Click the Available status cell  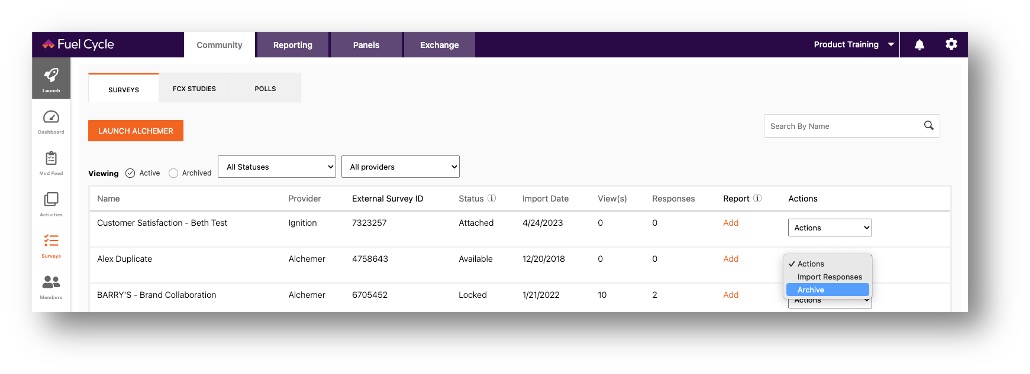pos(475,259)
